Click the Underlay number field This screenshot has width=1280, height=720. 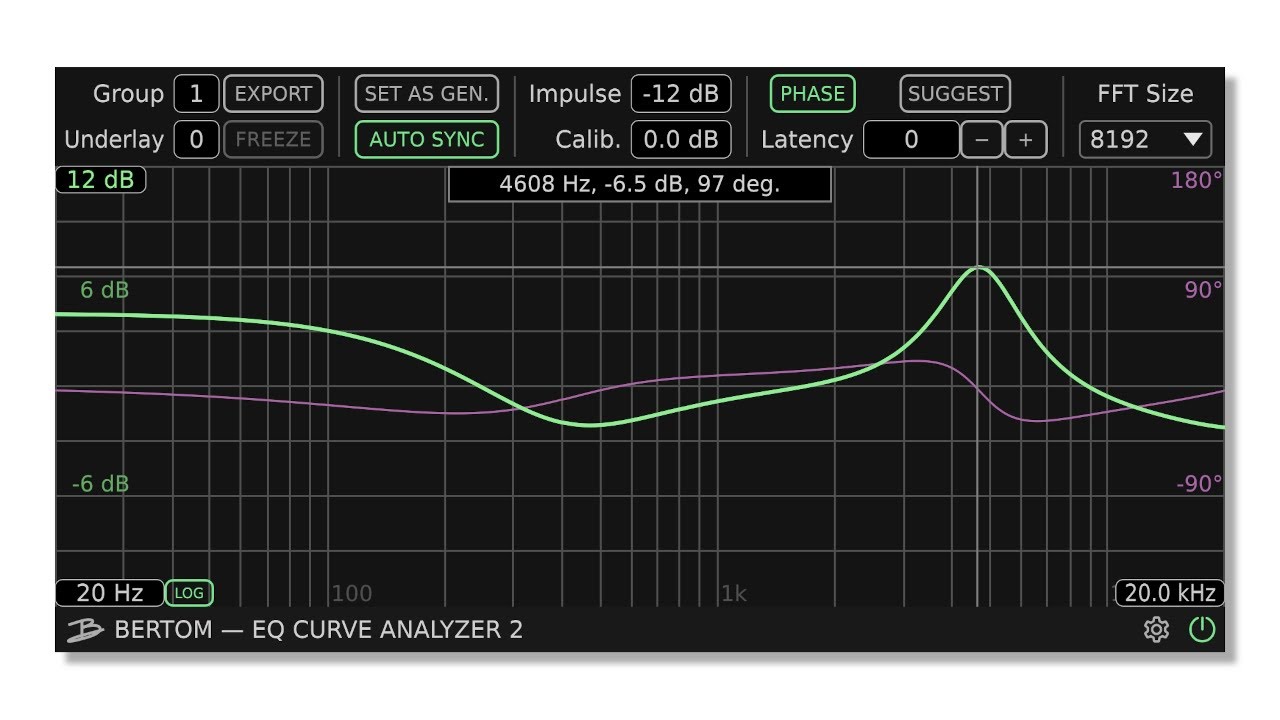click(196, 140)
